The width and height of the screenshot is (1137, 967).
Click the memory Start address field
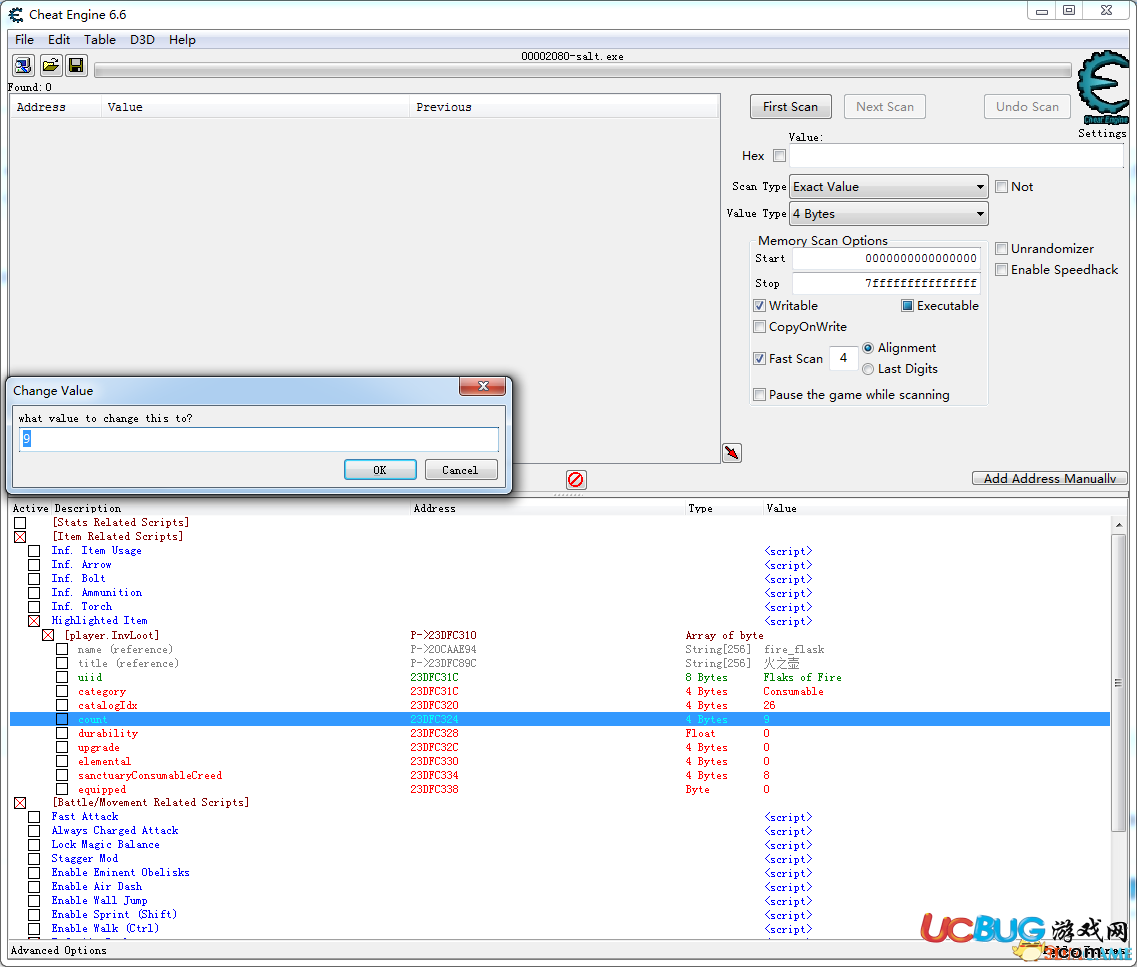(x=886, y=258)
